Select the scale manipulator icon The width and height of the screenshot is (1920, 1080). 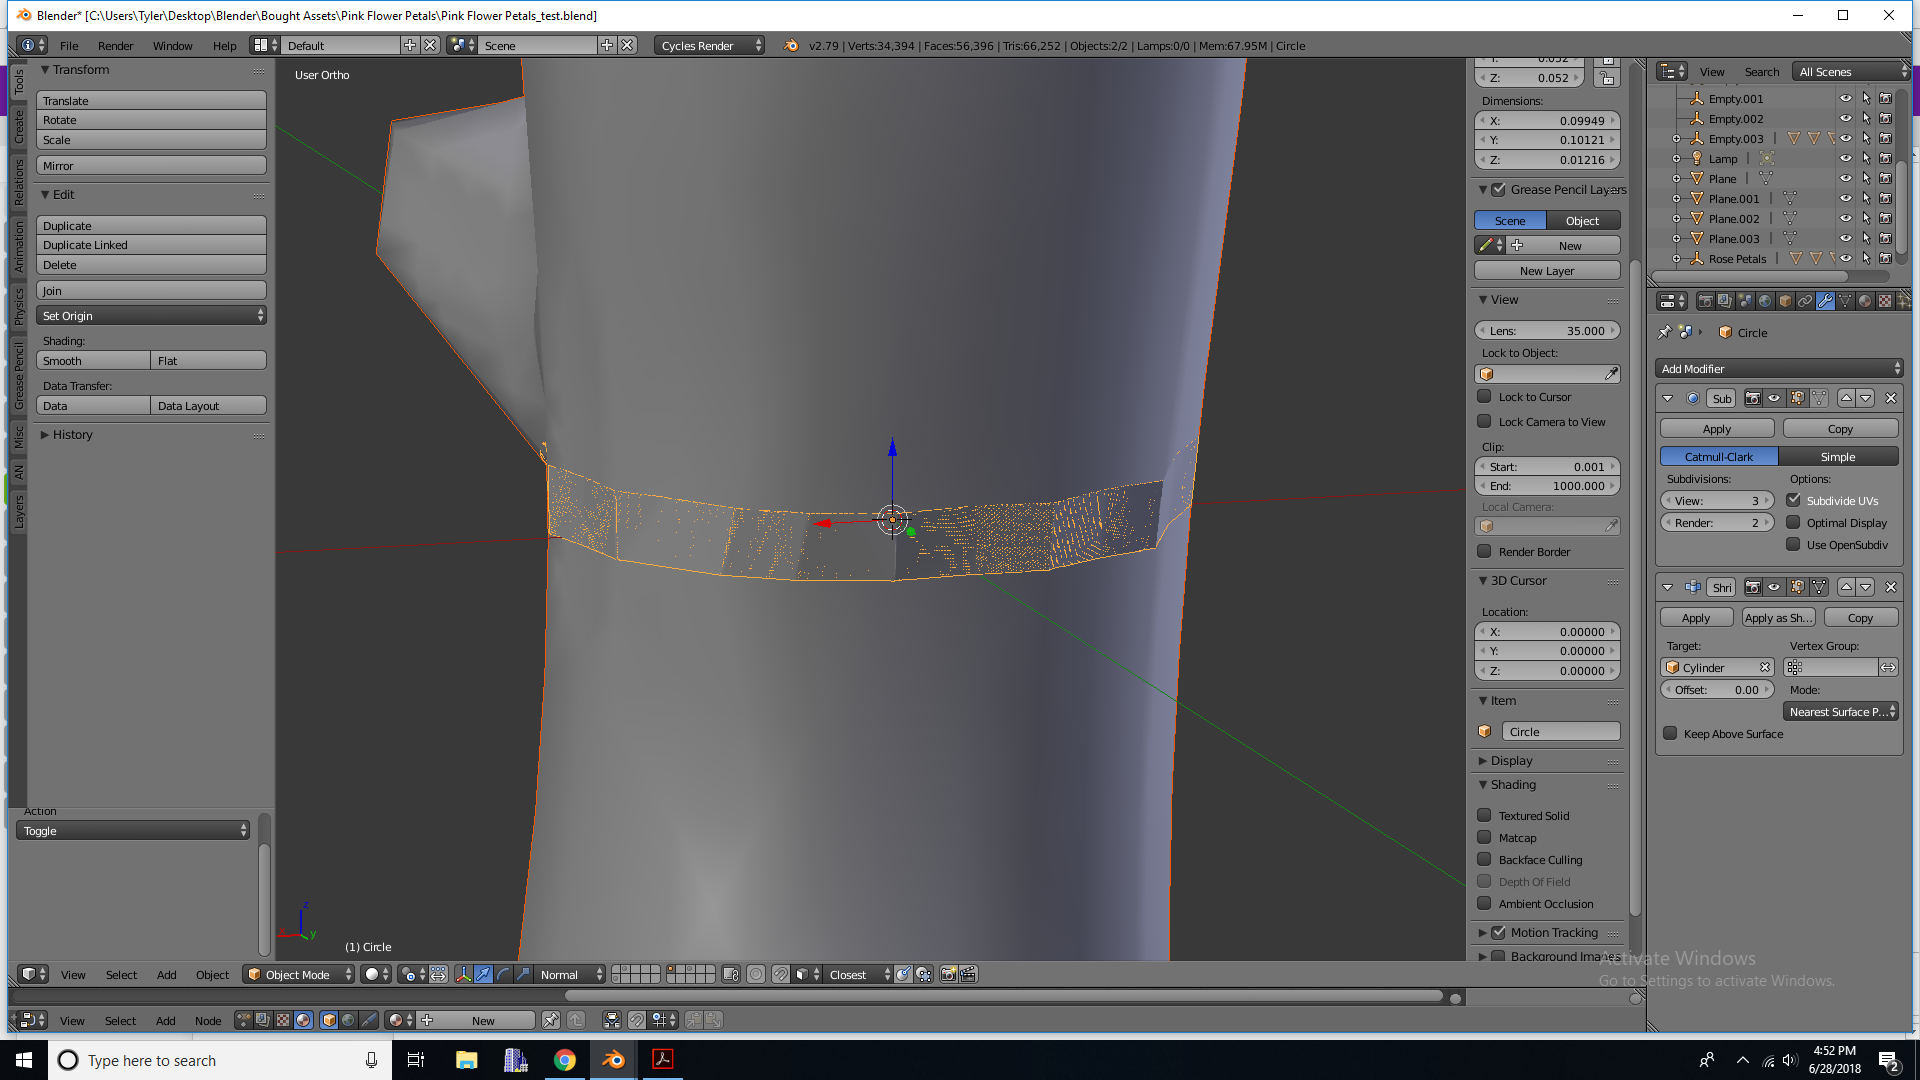click(x=522, y=974)
